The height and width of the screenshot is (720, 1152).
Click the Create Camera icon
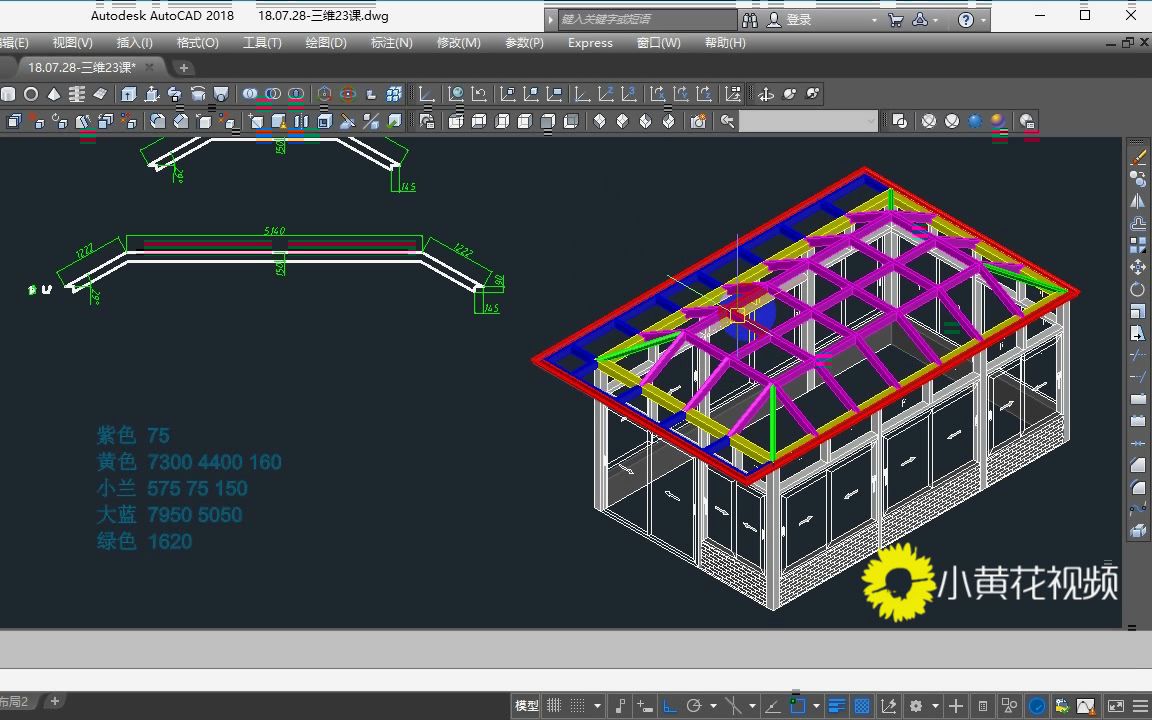point(698,120)
